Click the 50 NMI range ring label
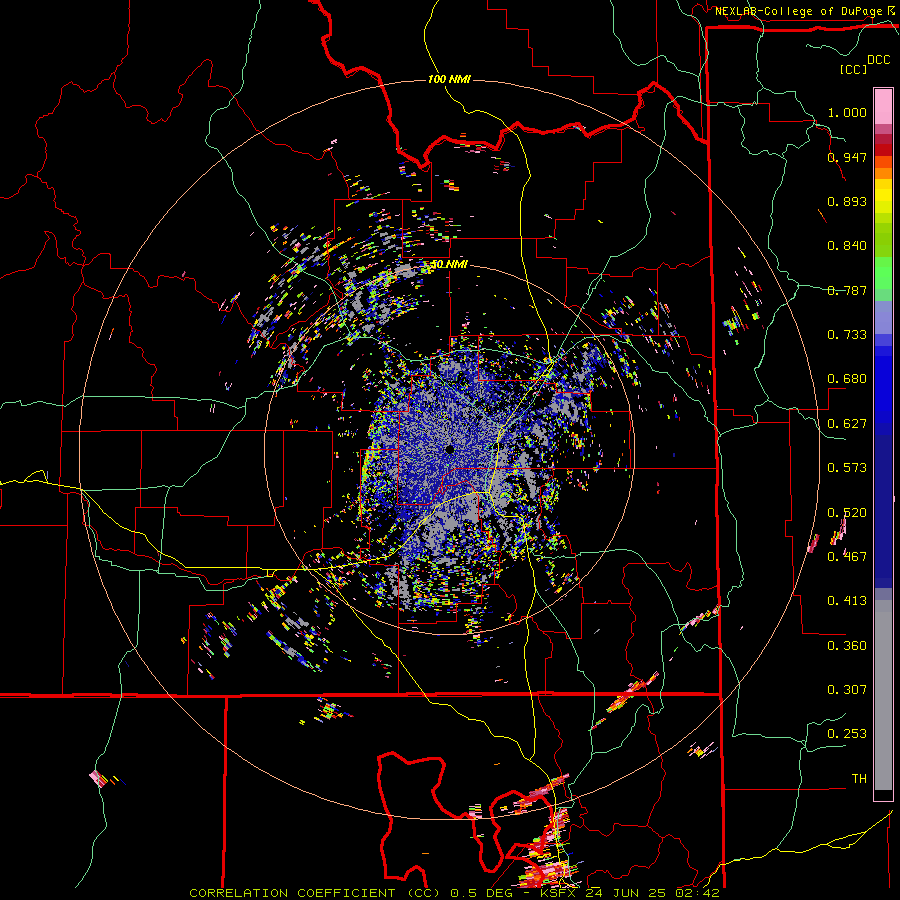 click(x=449, y=265)
